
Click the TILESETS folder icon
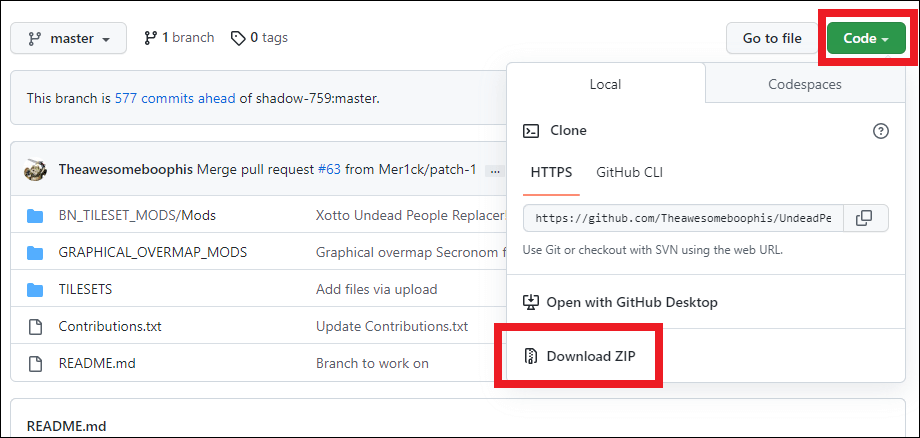[36, 289]
